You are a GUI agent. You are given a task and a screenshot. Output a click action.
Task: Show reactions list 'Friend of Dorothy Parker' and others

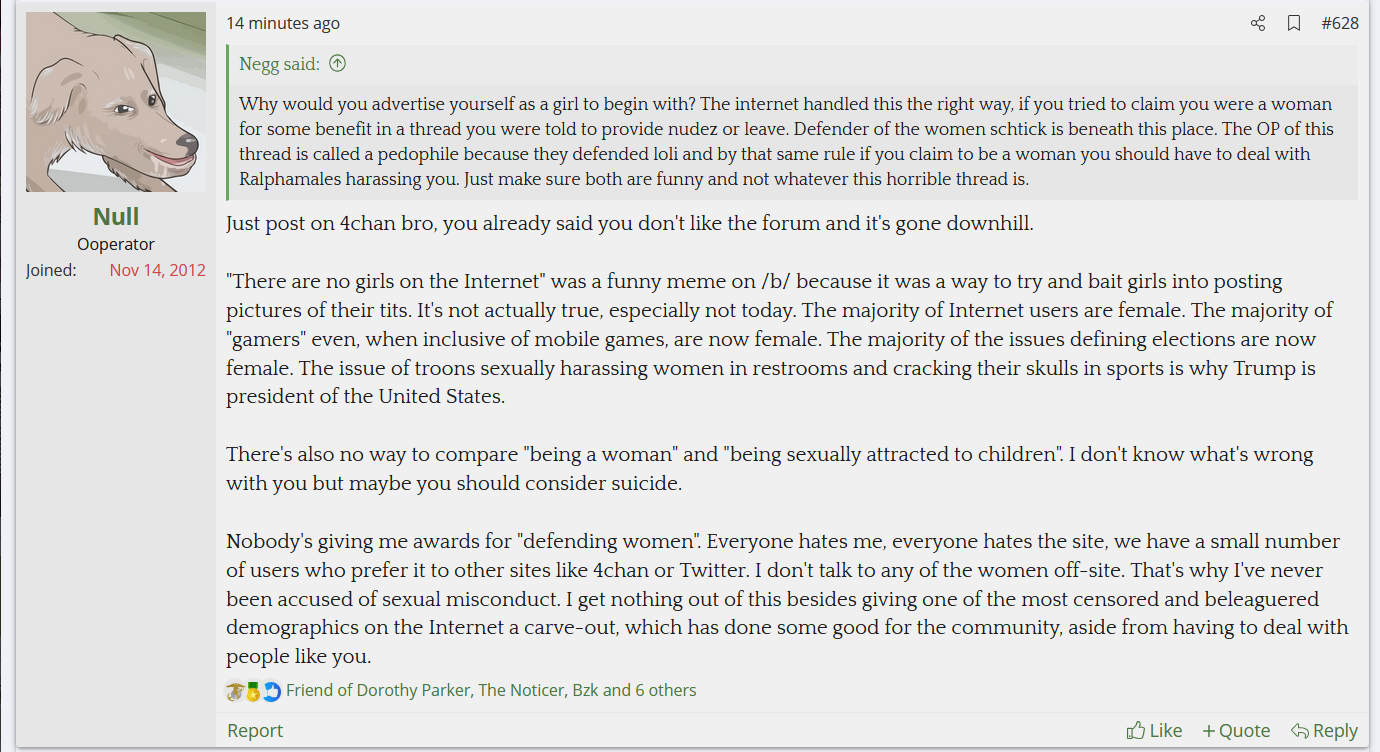[x=491, y=690]
